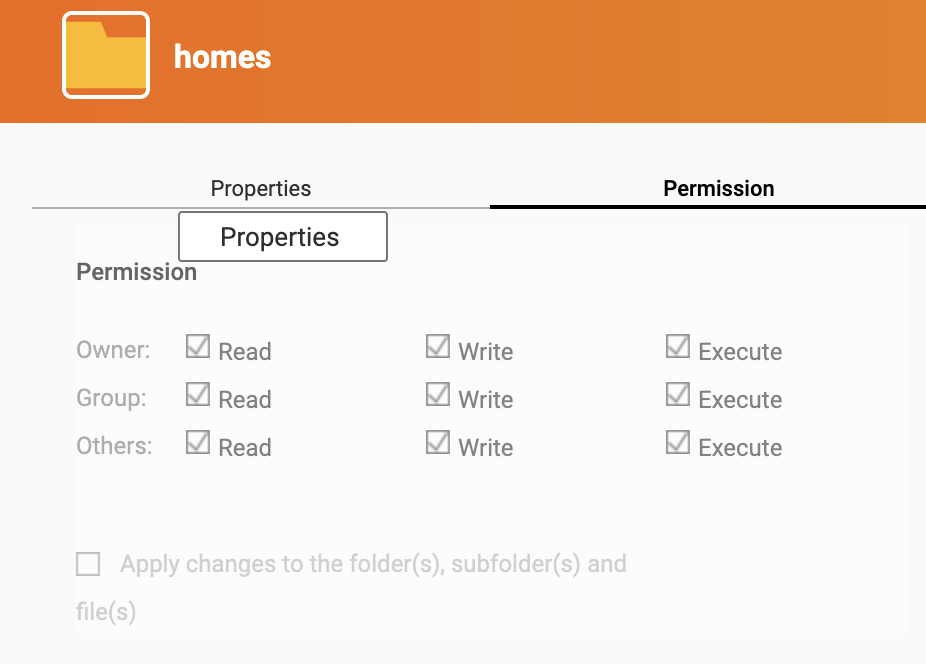
Task: Toggle Owner Write checkbox
Action: click(x=438, y=346)
